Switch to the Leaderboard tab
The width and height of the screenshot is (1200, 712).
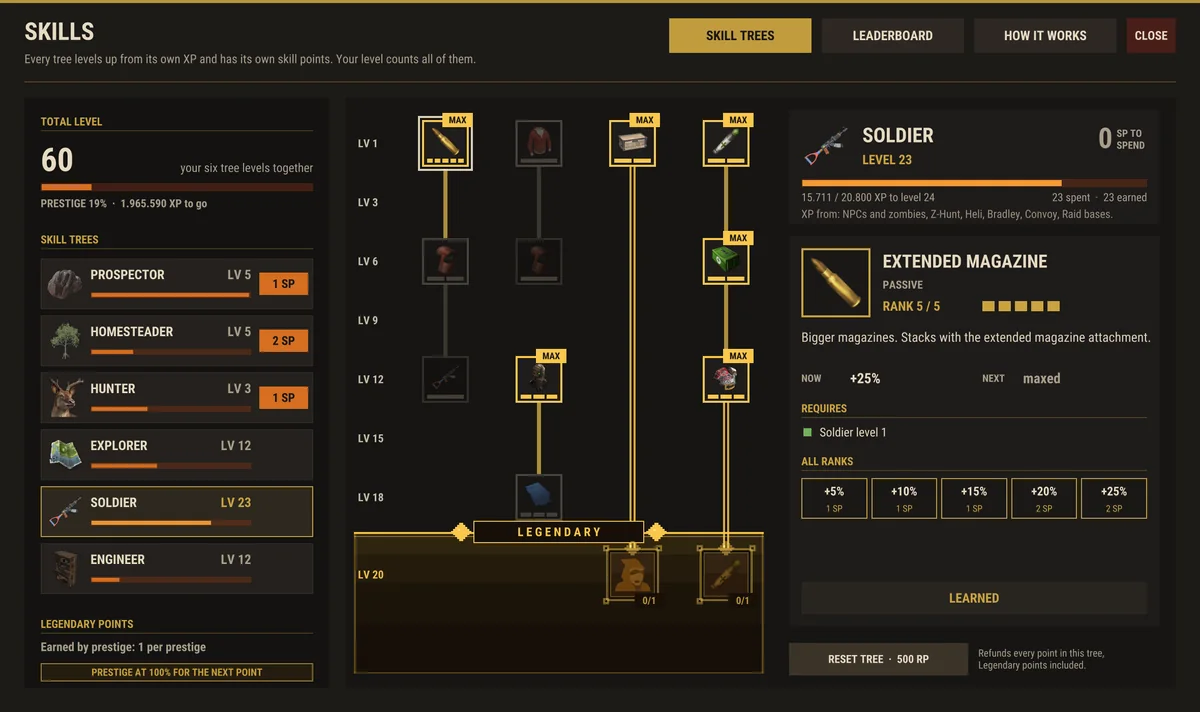click(x=893, y=35)
